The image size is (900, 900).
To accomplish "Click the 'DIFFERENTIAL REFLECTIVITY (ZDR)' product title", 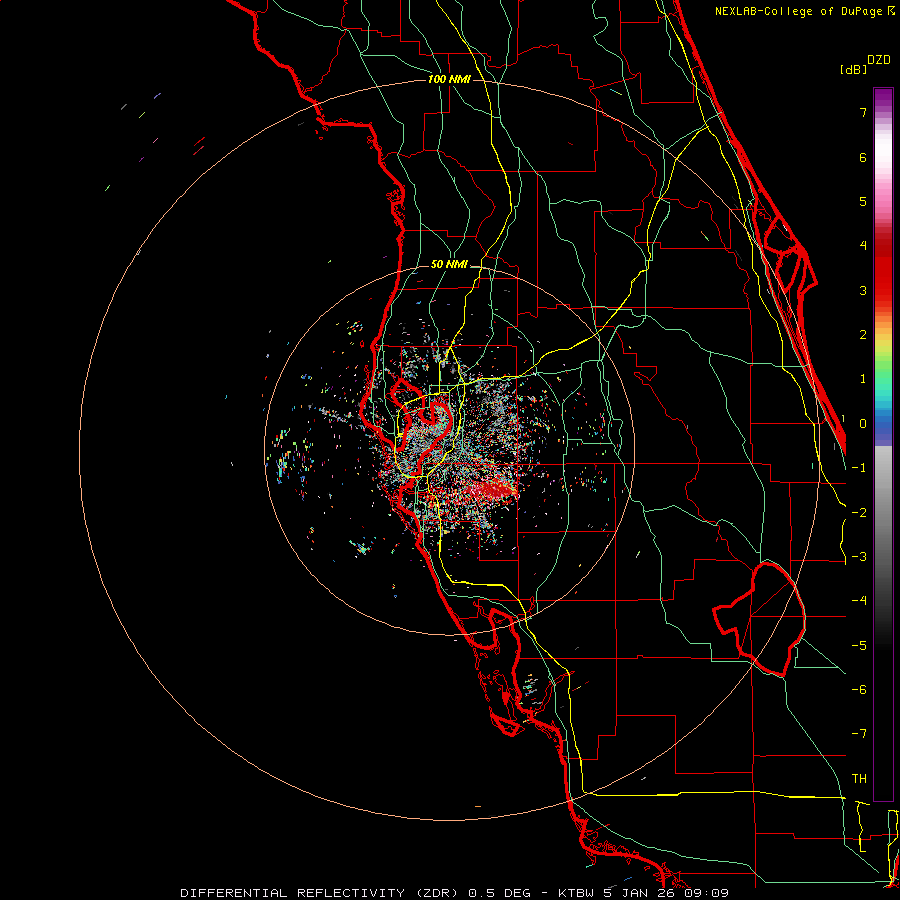I will coord(320,893).
